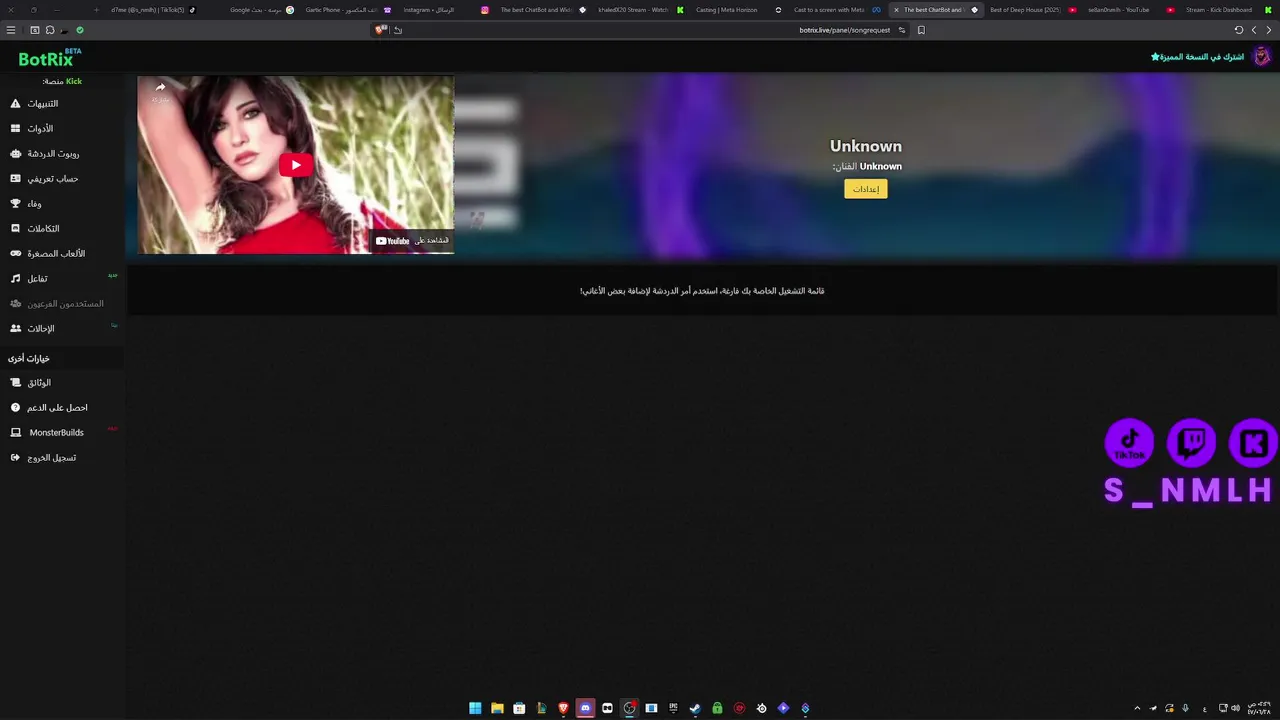Open احصل على الدعم support link
The image size is (1280, 720).
(62, 408)
